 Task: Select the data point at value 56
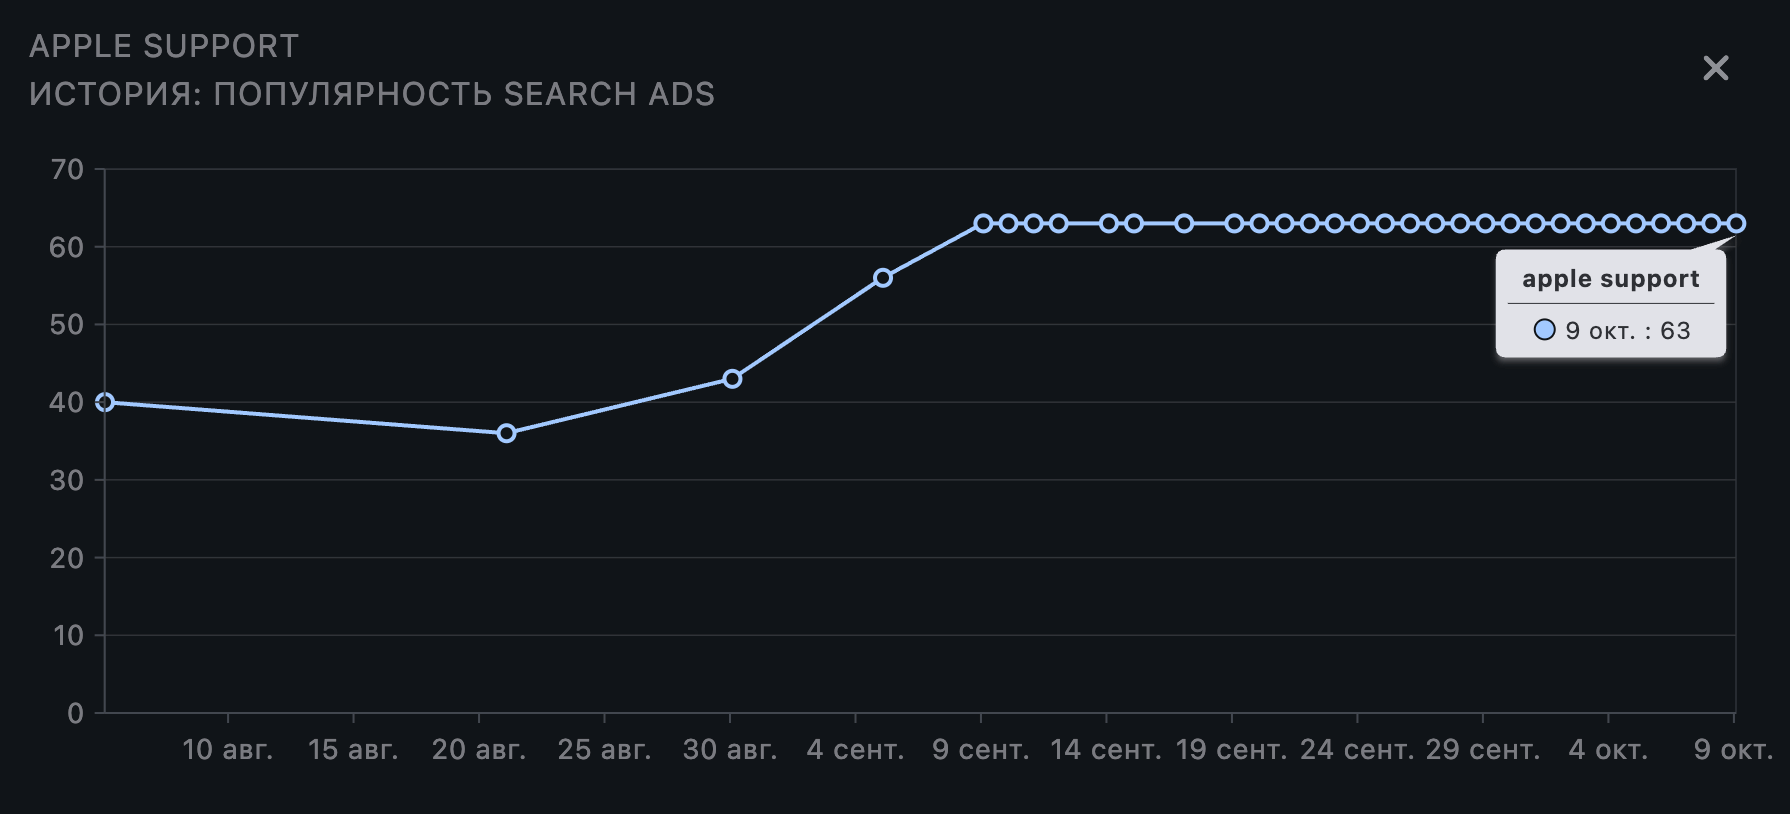(x=883, y=278)
